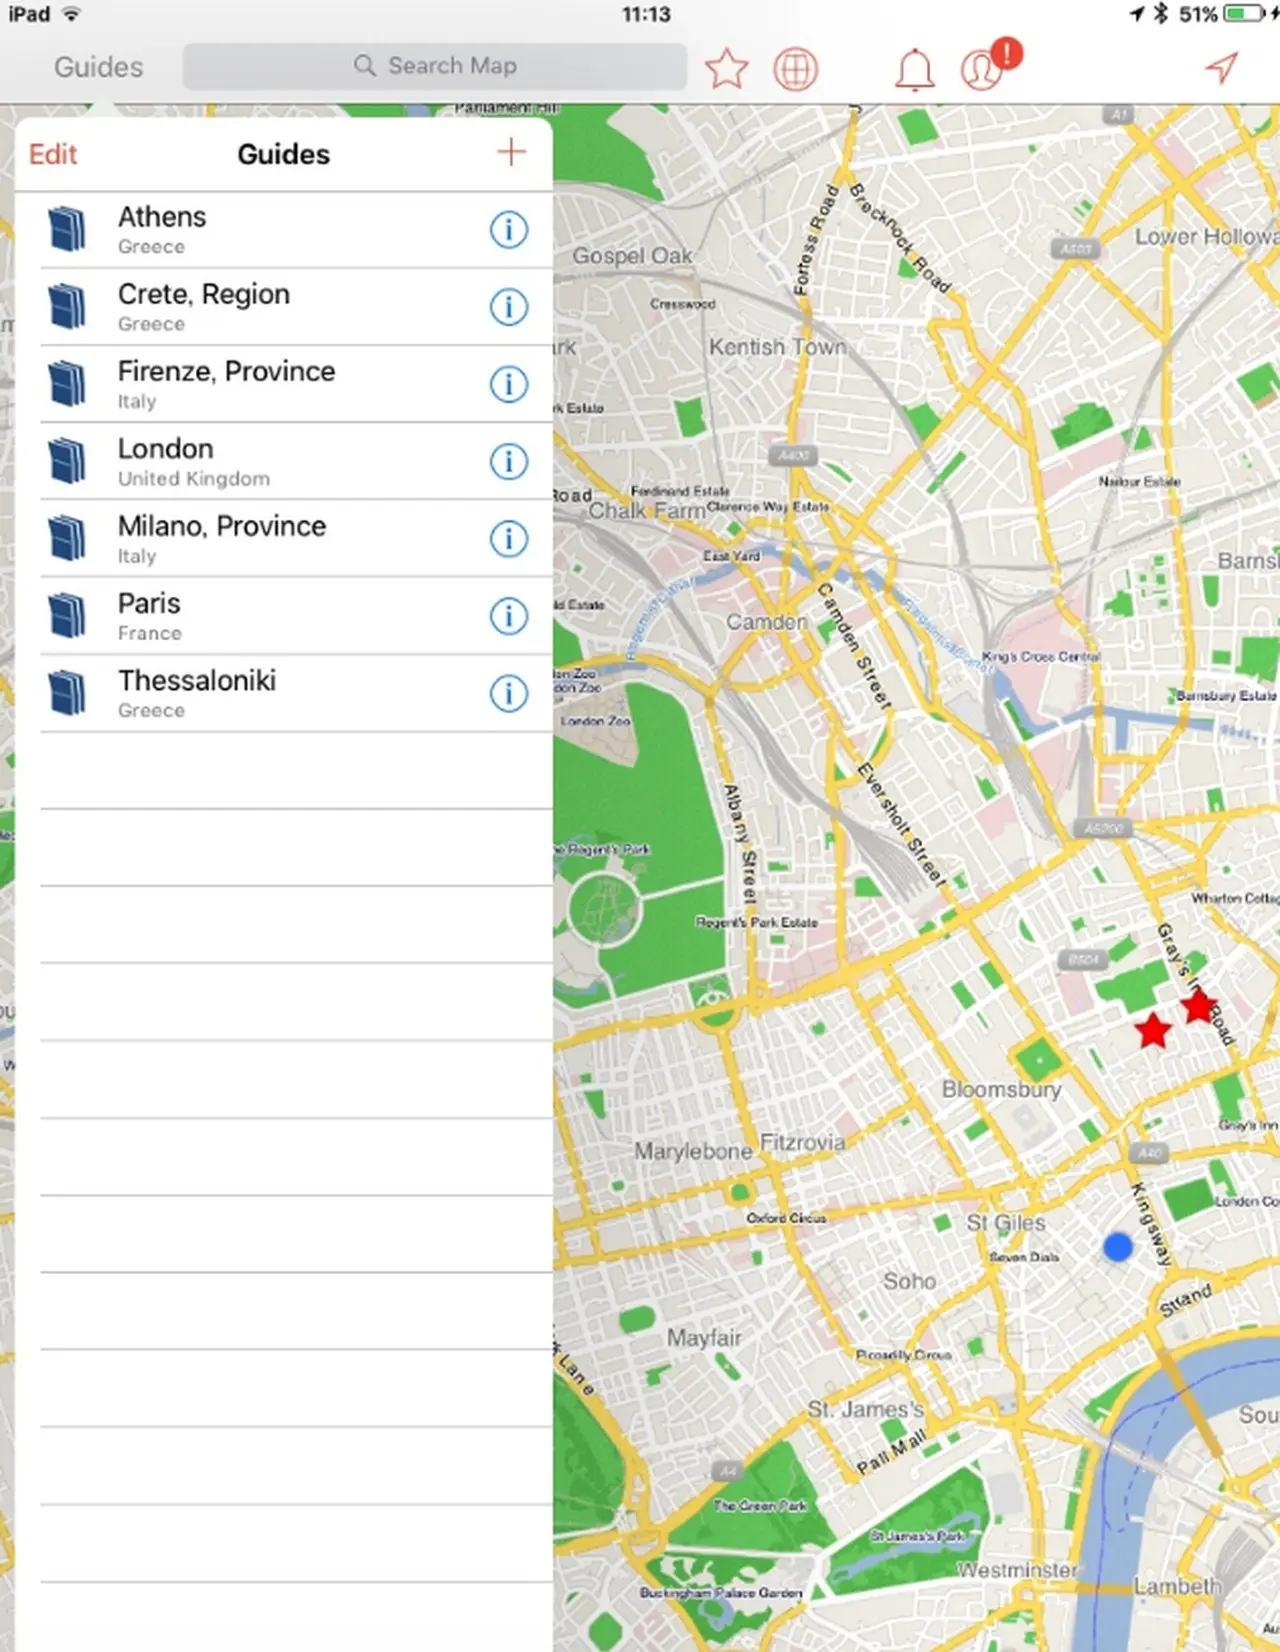
Task: Tap the favorites star icon in toolbar
Action: coord(726,69)
